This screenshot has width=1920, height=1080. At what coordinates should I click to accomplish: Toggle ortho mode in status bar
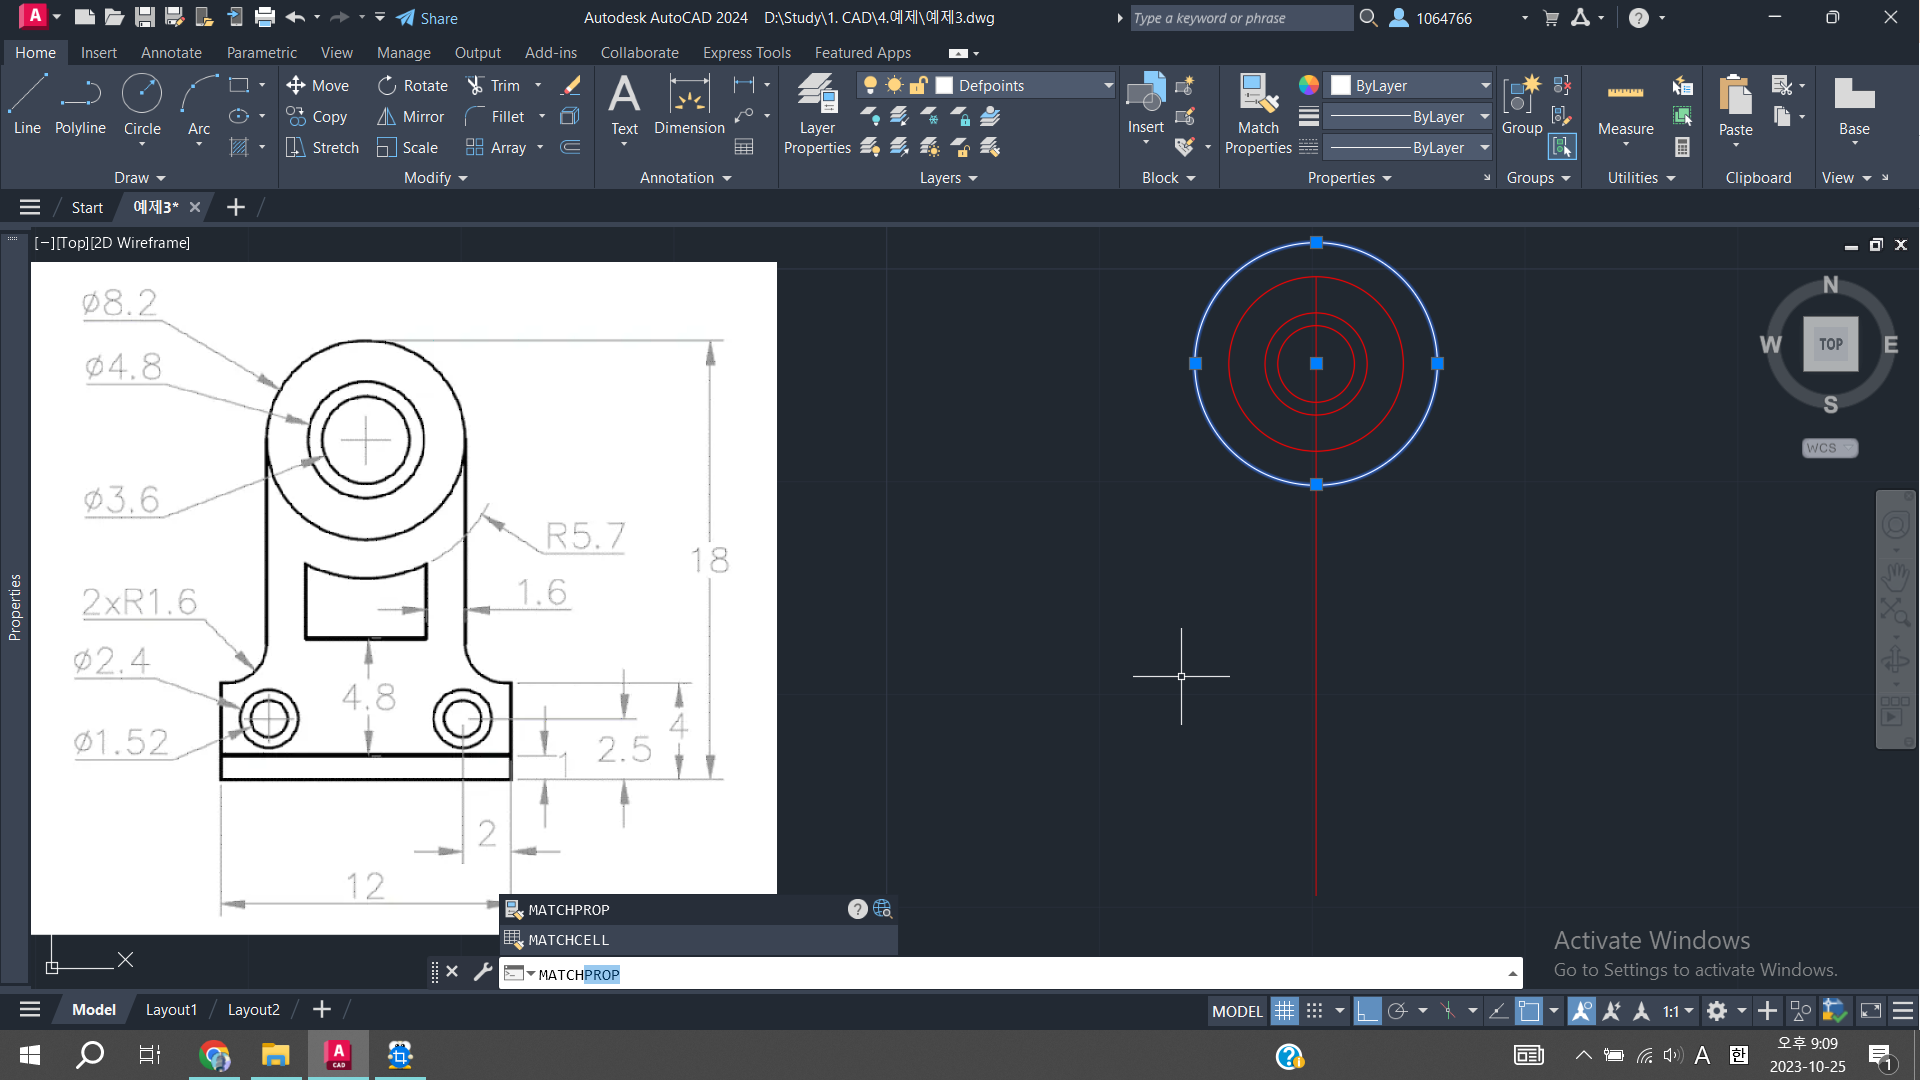click(1367, 1011)
